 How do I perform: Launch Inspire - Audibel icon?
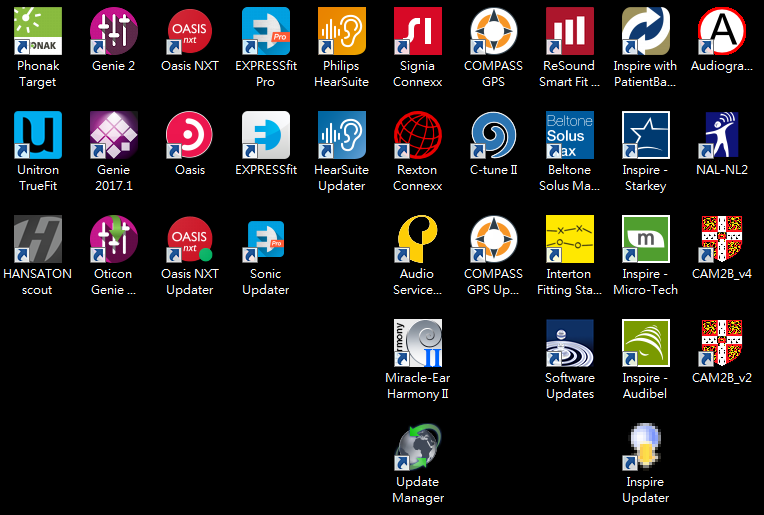point(646,343)
